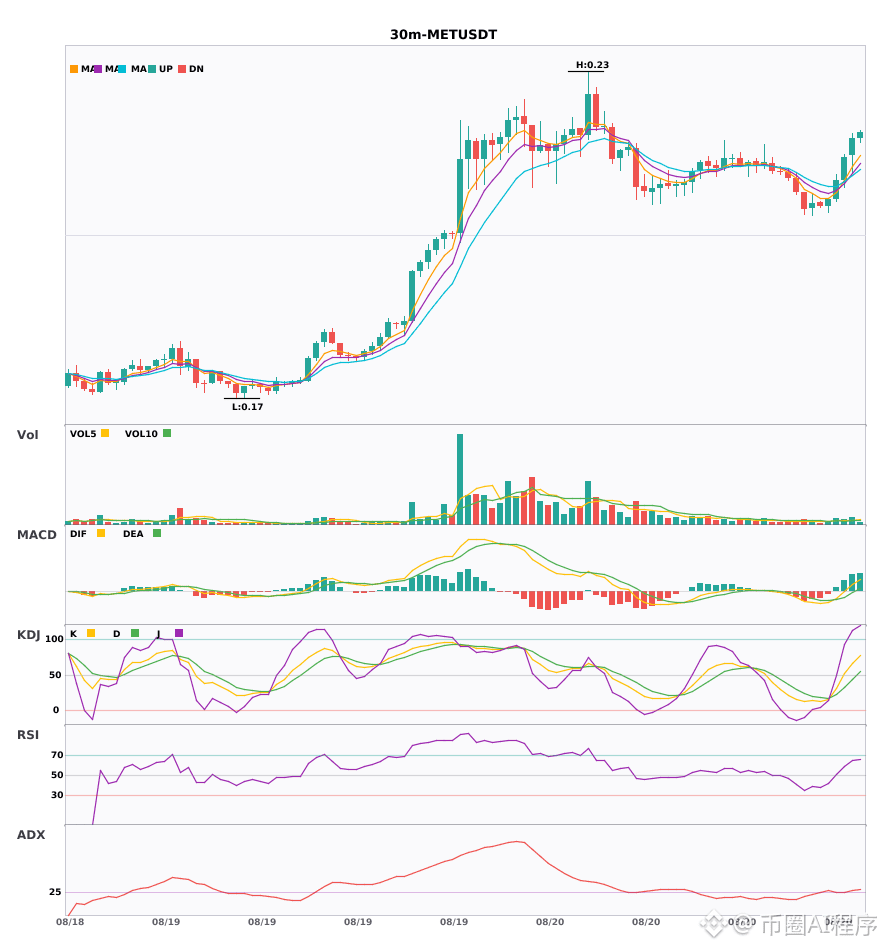
Task: Click the RSI panel label
Action: (x=28, y=735)
